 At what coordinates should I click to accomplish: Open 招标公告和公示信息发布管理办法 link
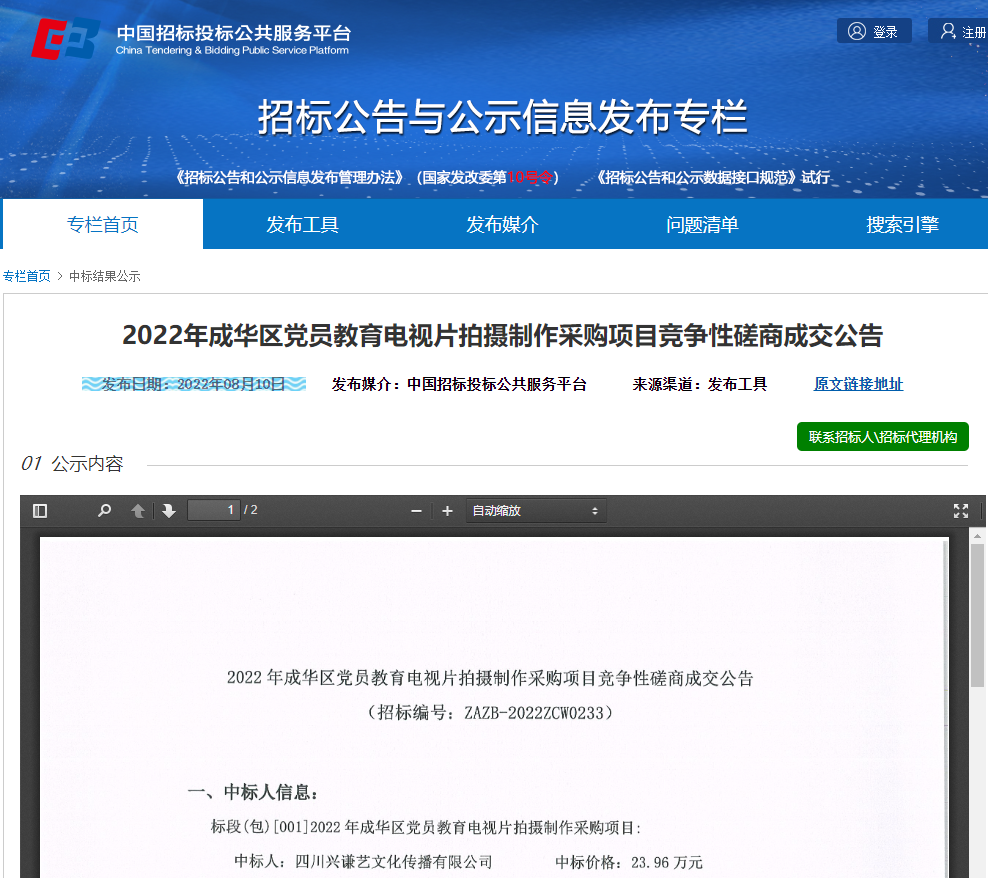pyautogui.click(x=367, y=177)
